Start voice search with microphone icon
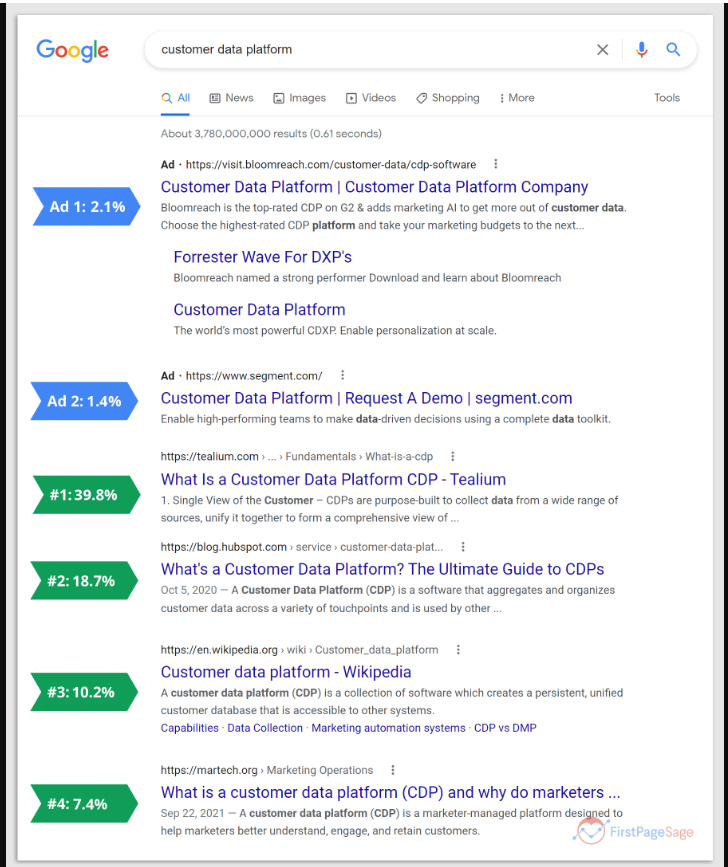 (641, 50)
